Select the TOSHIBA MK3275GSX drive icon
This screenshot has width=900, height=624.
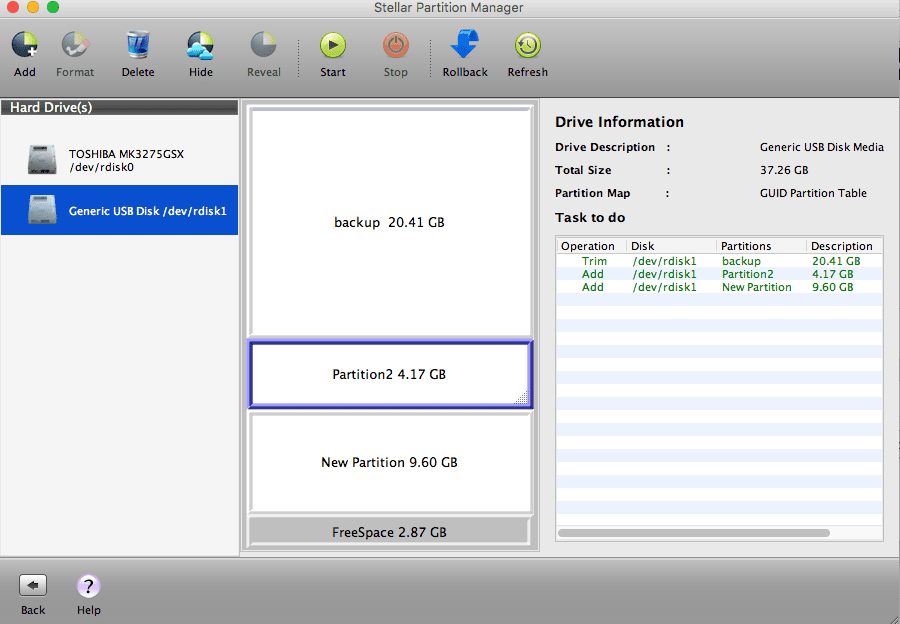42,160
